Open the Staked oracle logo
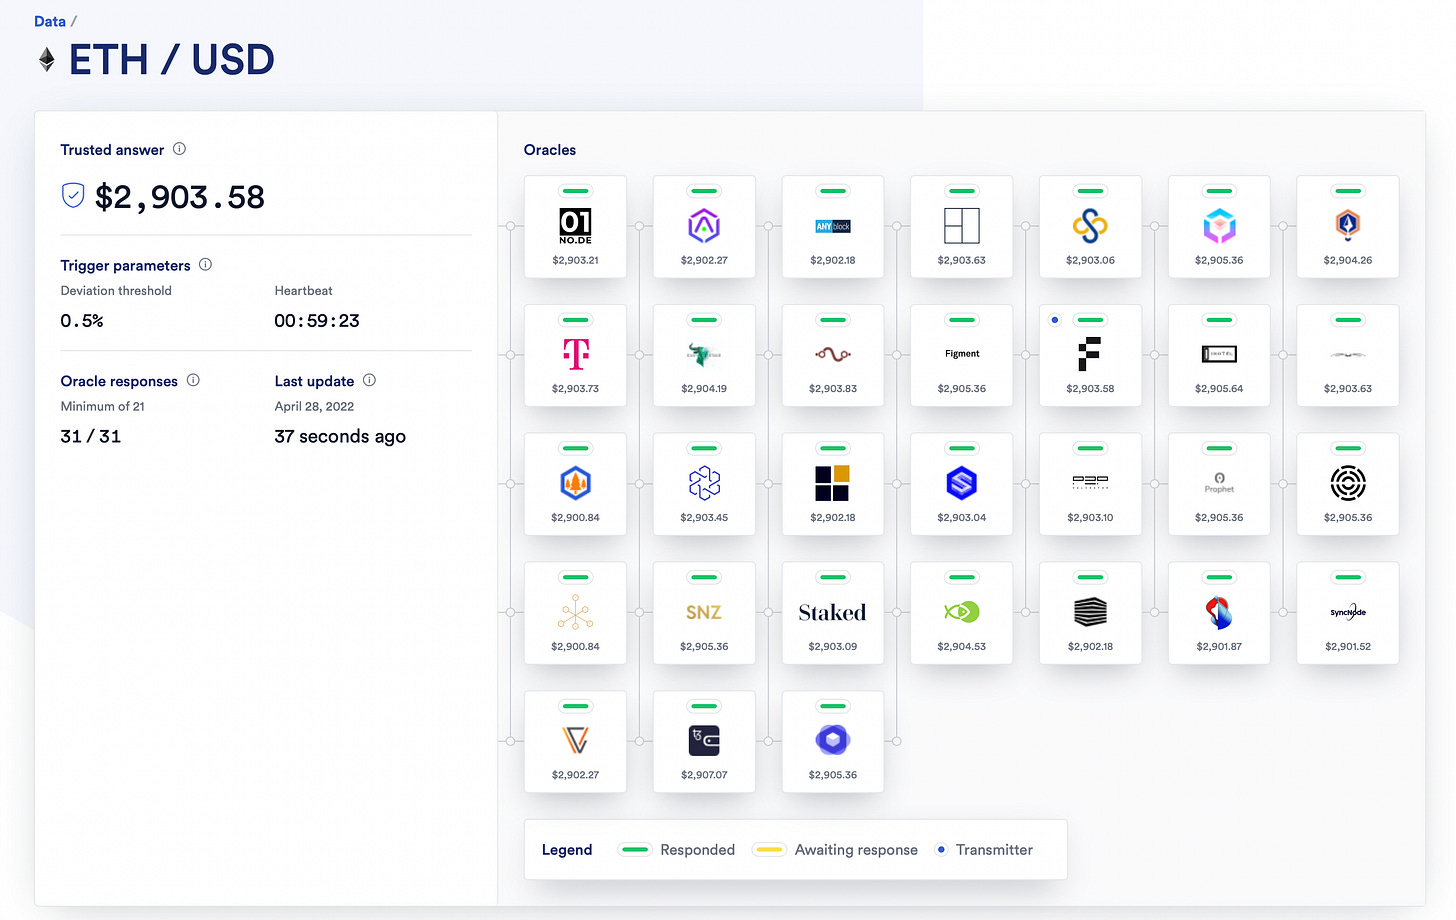Screen dimensions: 1456x920 pos(833,612)
